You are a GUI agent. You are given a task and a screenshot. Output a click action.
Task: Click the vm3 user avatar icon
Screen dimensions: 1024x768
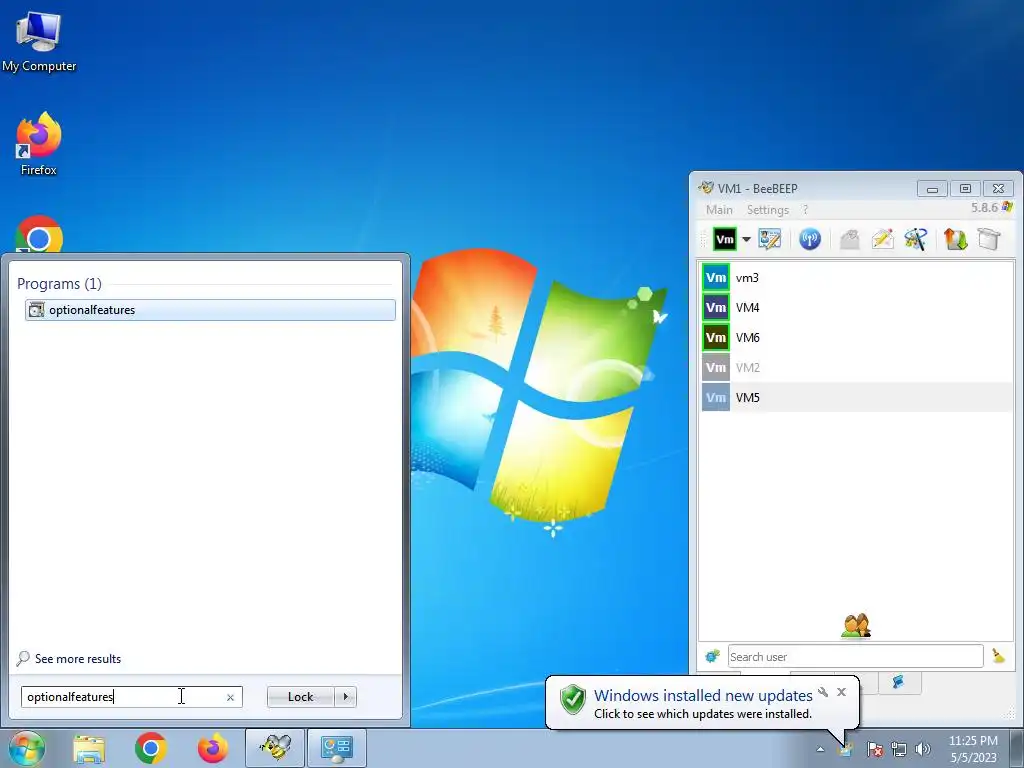[716, 278]
